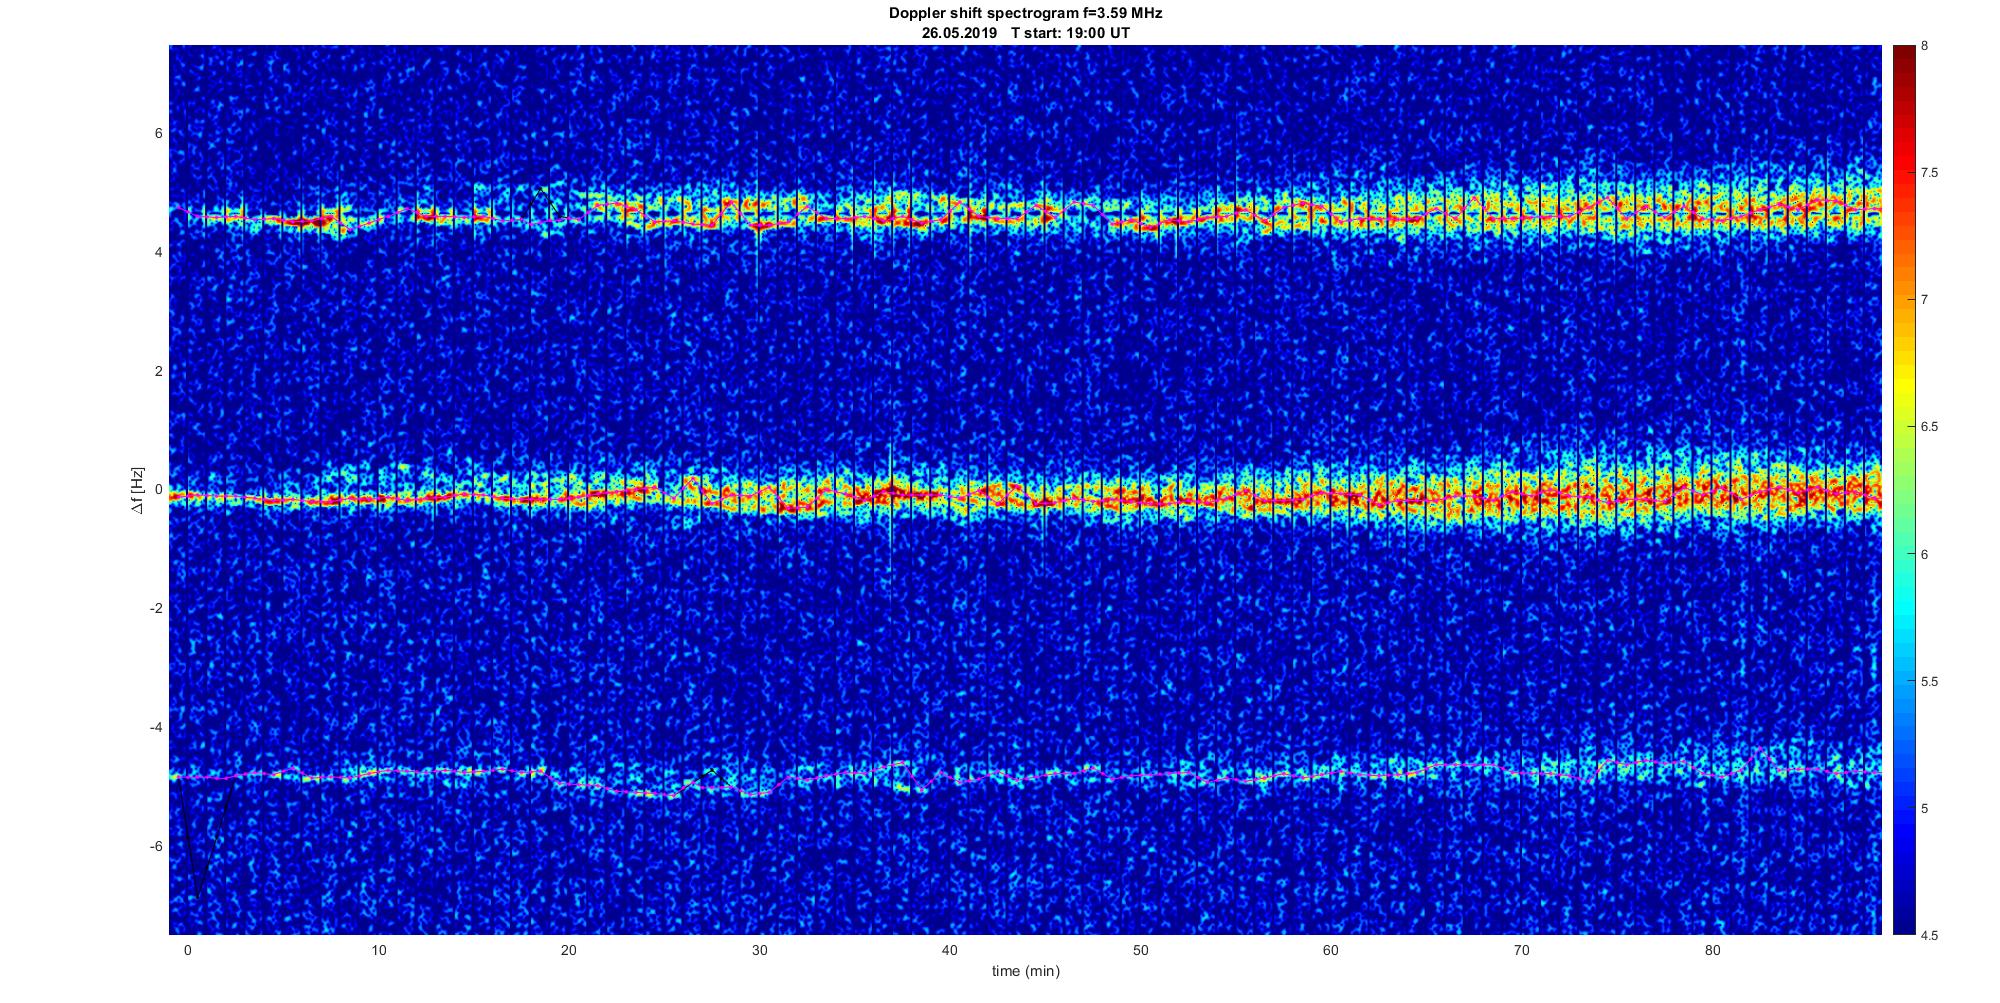
Task: Click the x-axis tick label '20'
Action: click(568, 950)
